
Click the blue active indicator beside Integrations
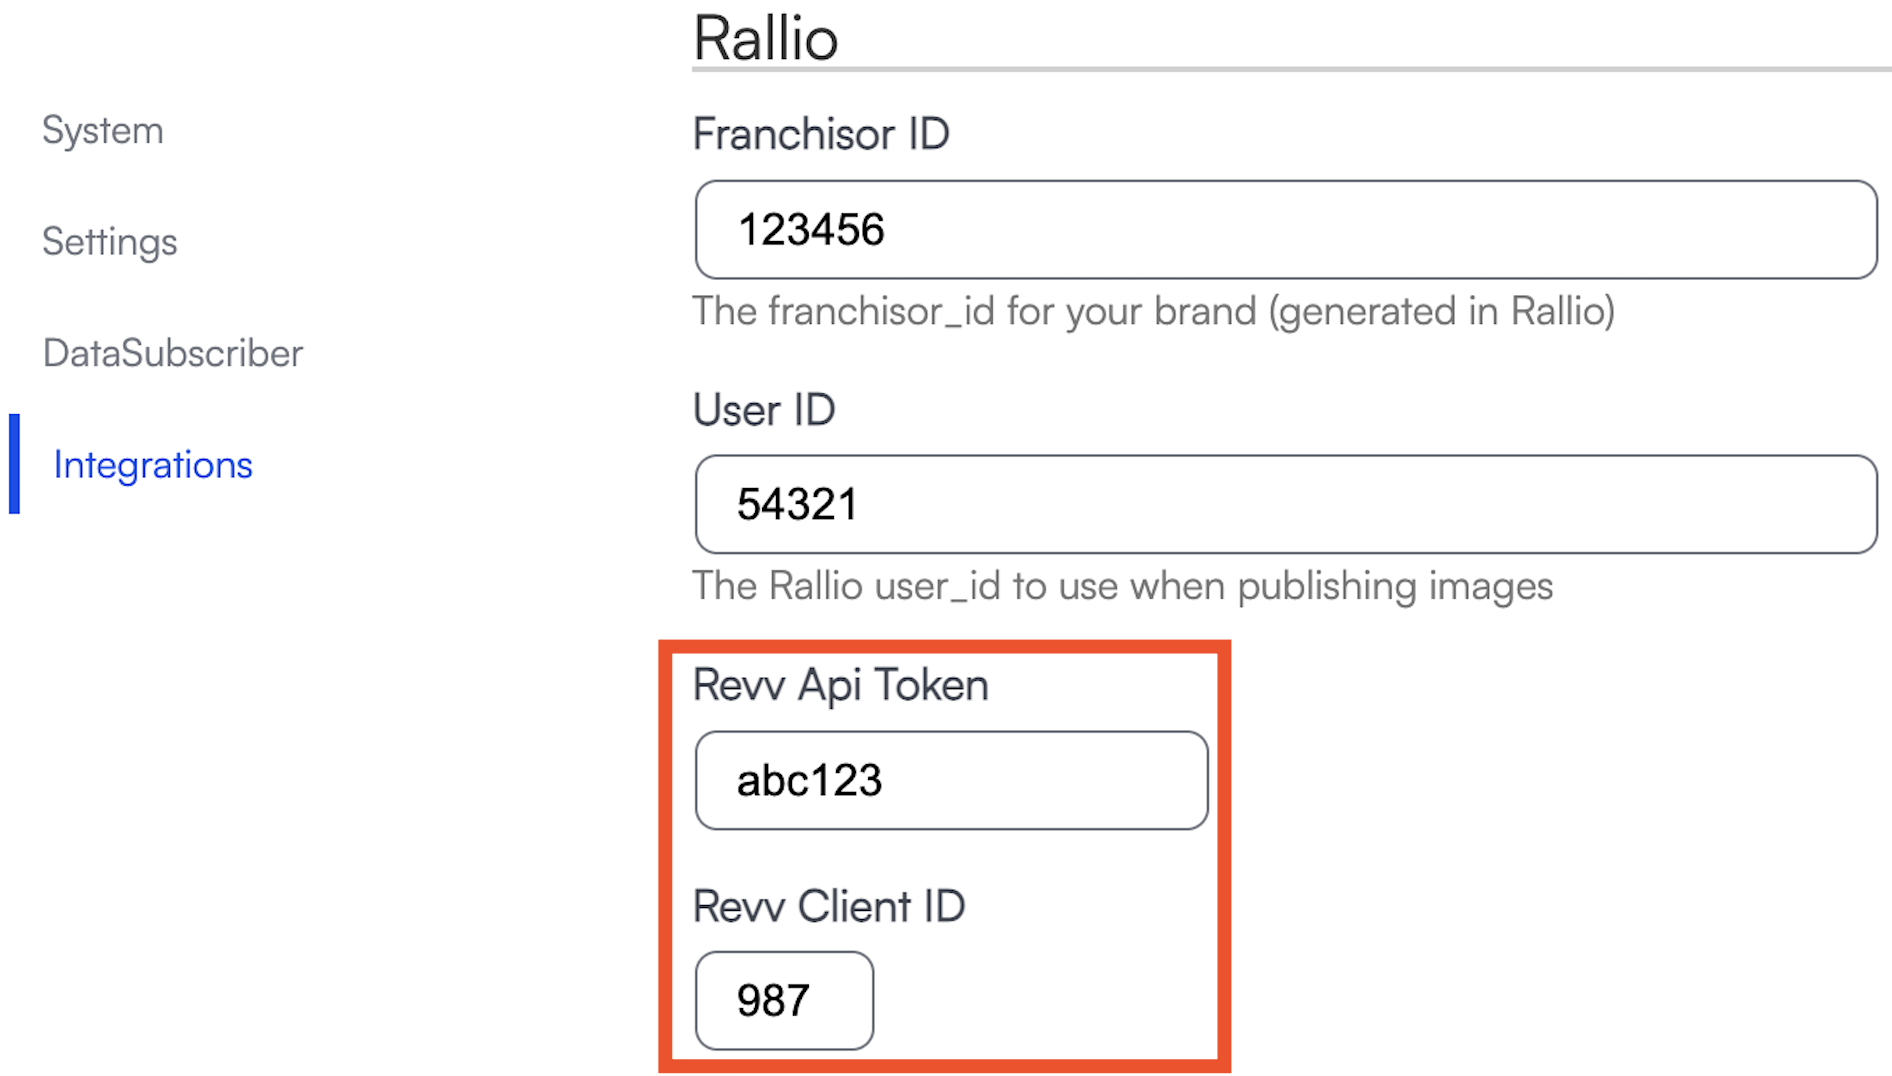[14, 464]
